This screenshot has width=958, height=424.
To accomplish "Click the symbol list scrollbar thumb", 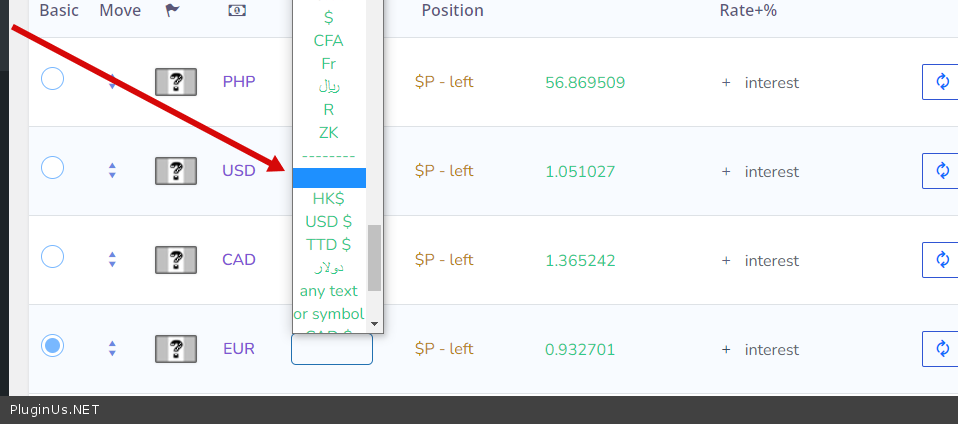I will [x=374, y=257].
